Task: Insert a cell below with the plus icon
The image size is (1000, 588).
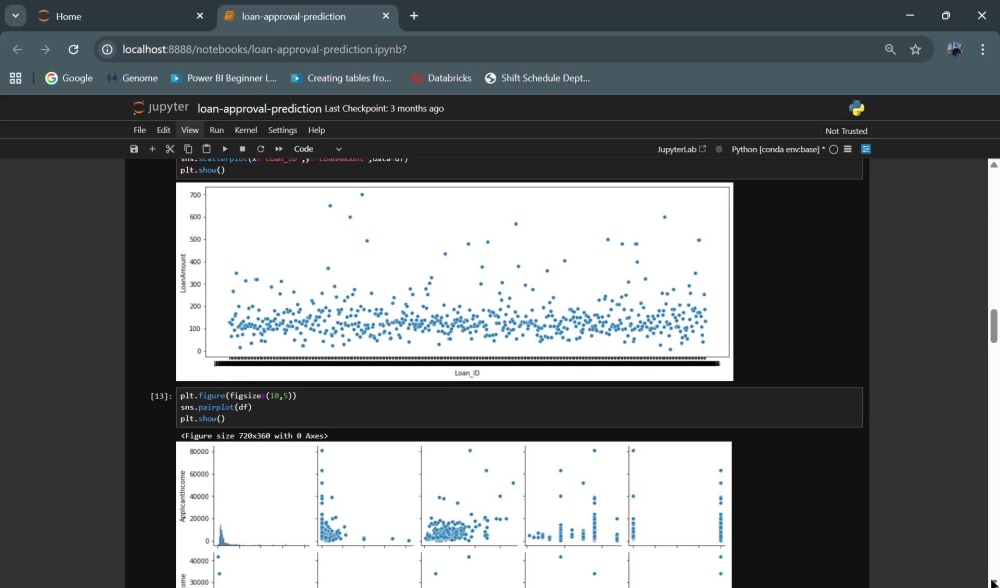Action: tap(152, 149)
